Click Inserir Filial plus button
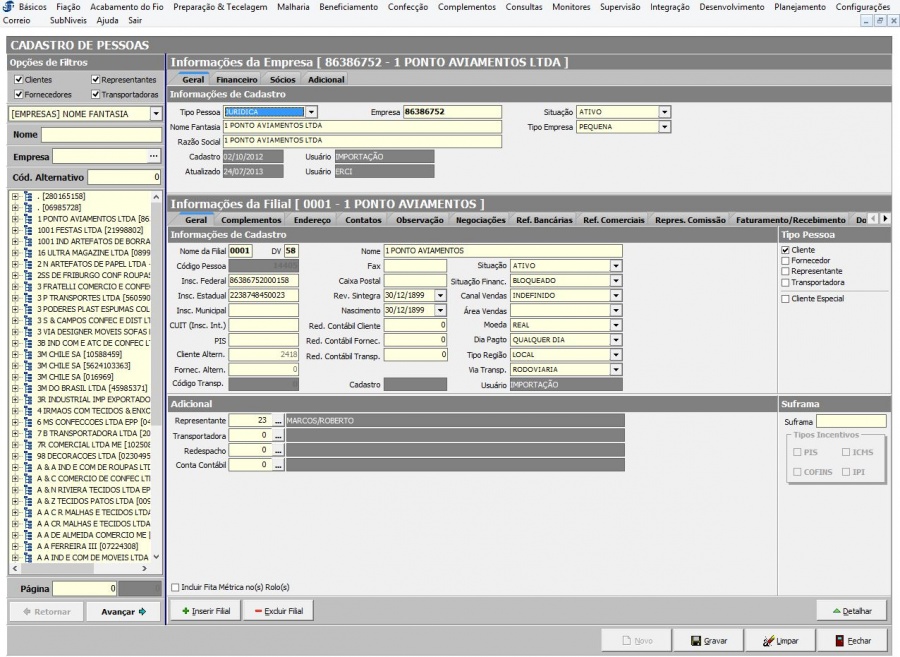This screenshot has height=657, width=900. (205, 610)
